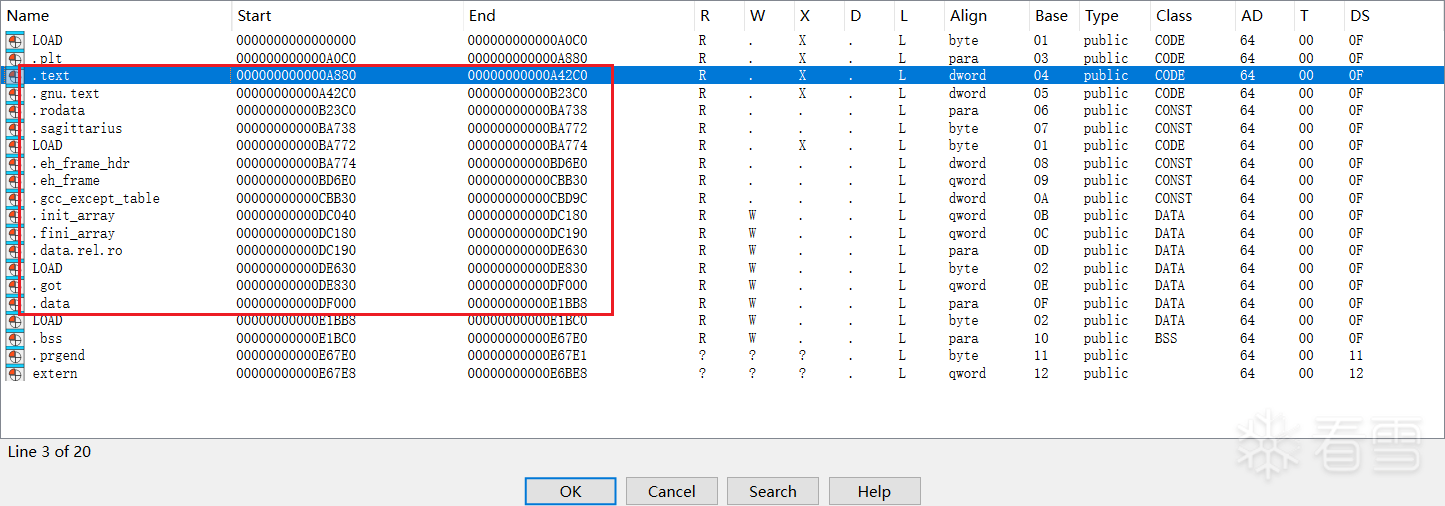Click the segment icon beside .sagittarius
Image resolution: width=1445 pixels, height=506 pixels.
point(15,128)
